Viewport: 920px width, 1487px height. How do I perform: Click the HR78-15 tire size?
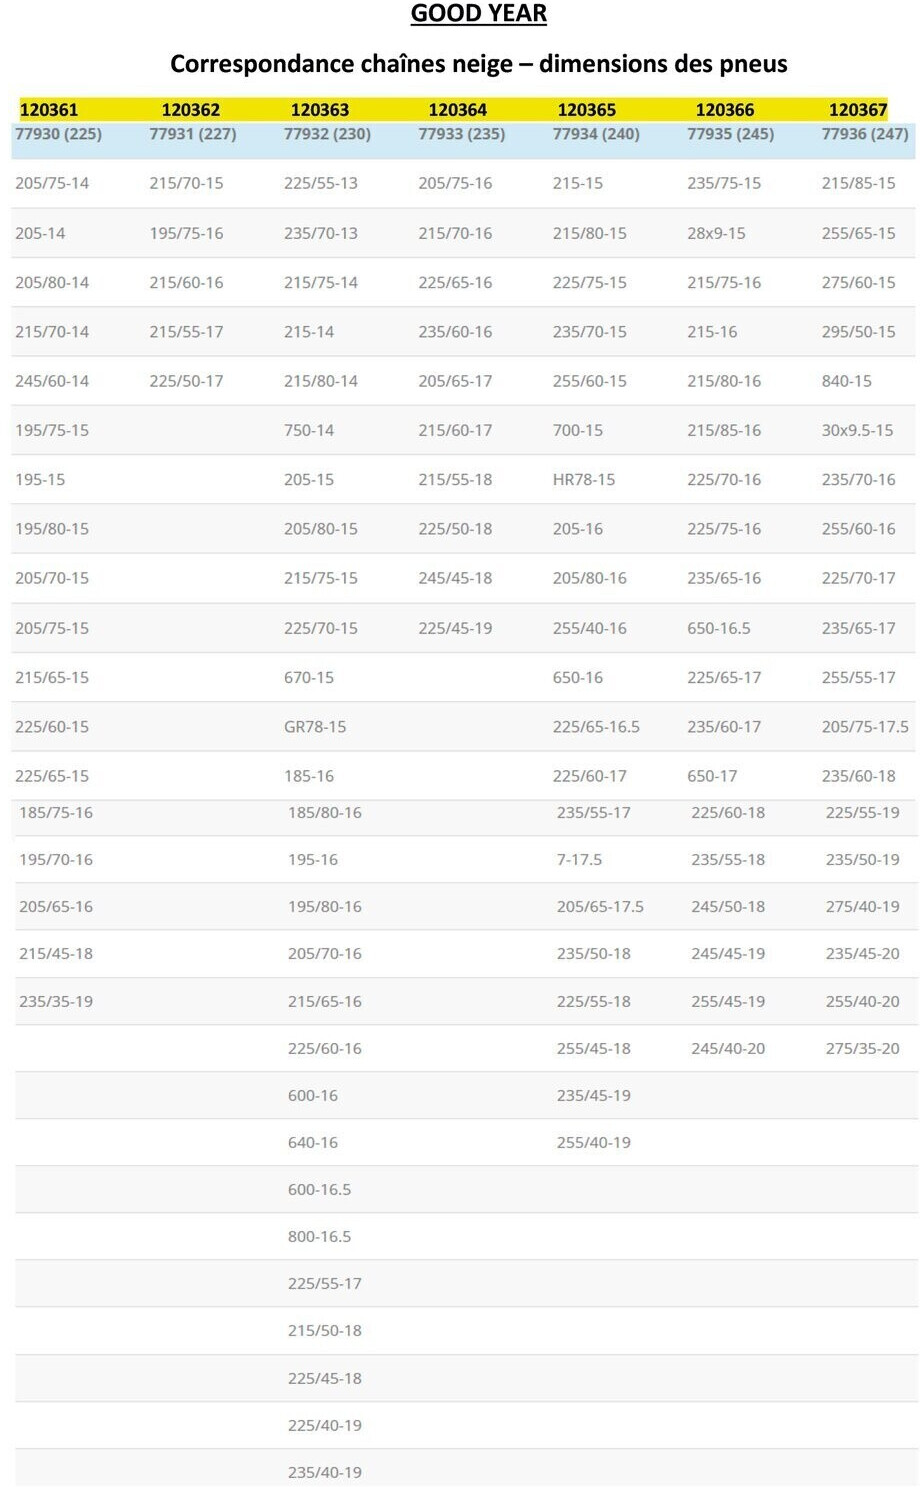(583, 480)
